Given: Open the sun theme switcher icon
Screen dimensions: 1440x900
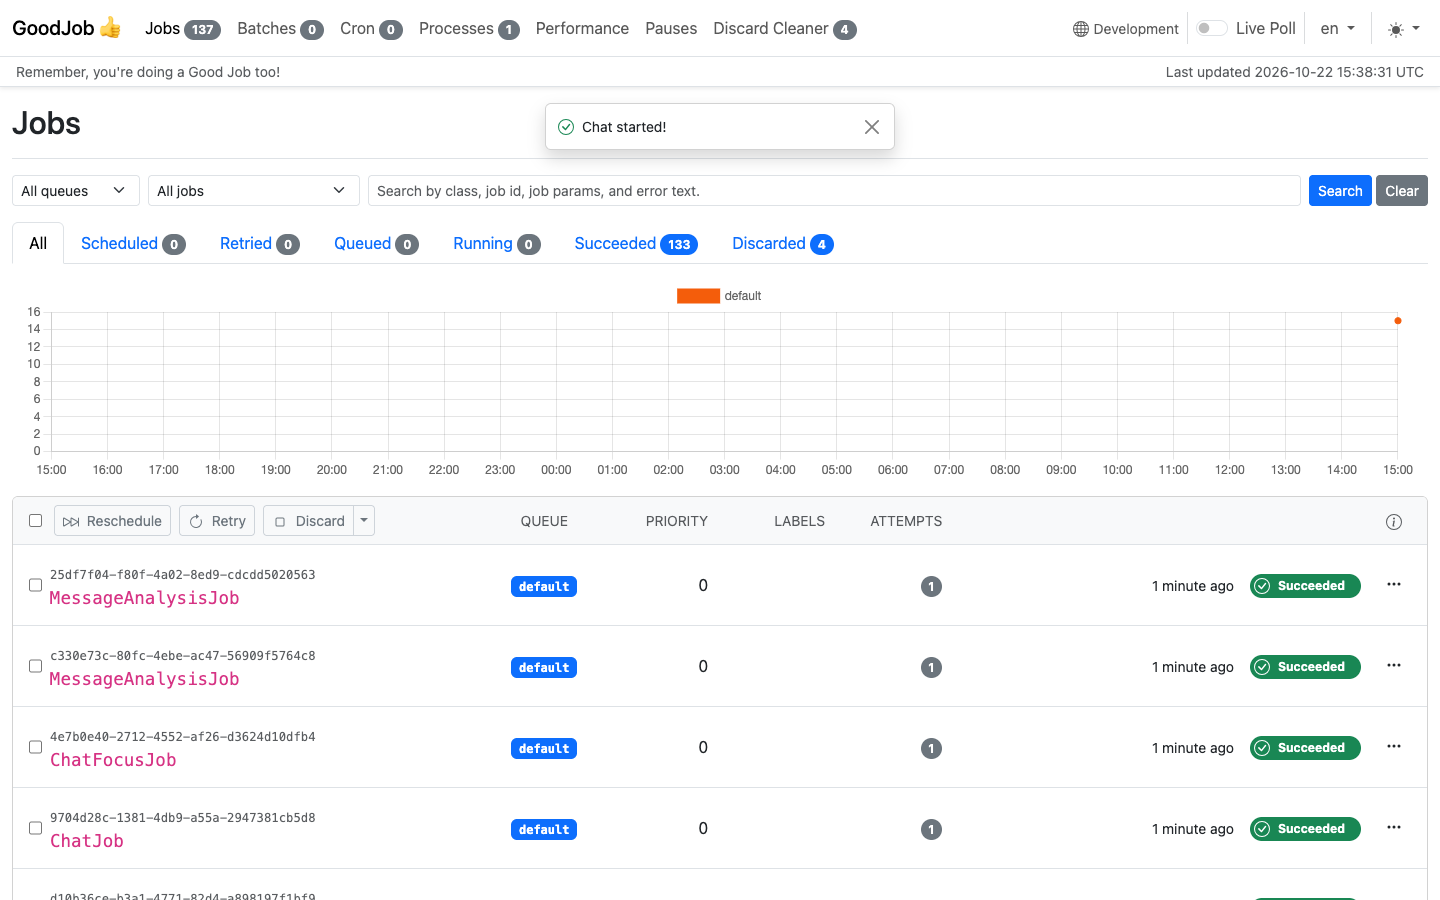Looking at the screenshot, I should click(x=1396, y=30).
